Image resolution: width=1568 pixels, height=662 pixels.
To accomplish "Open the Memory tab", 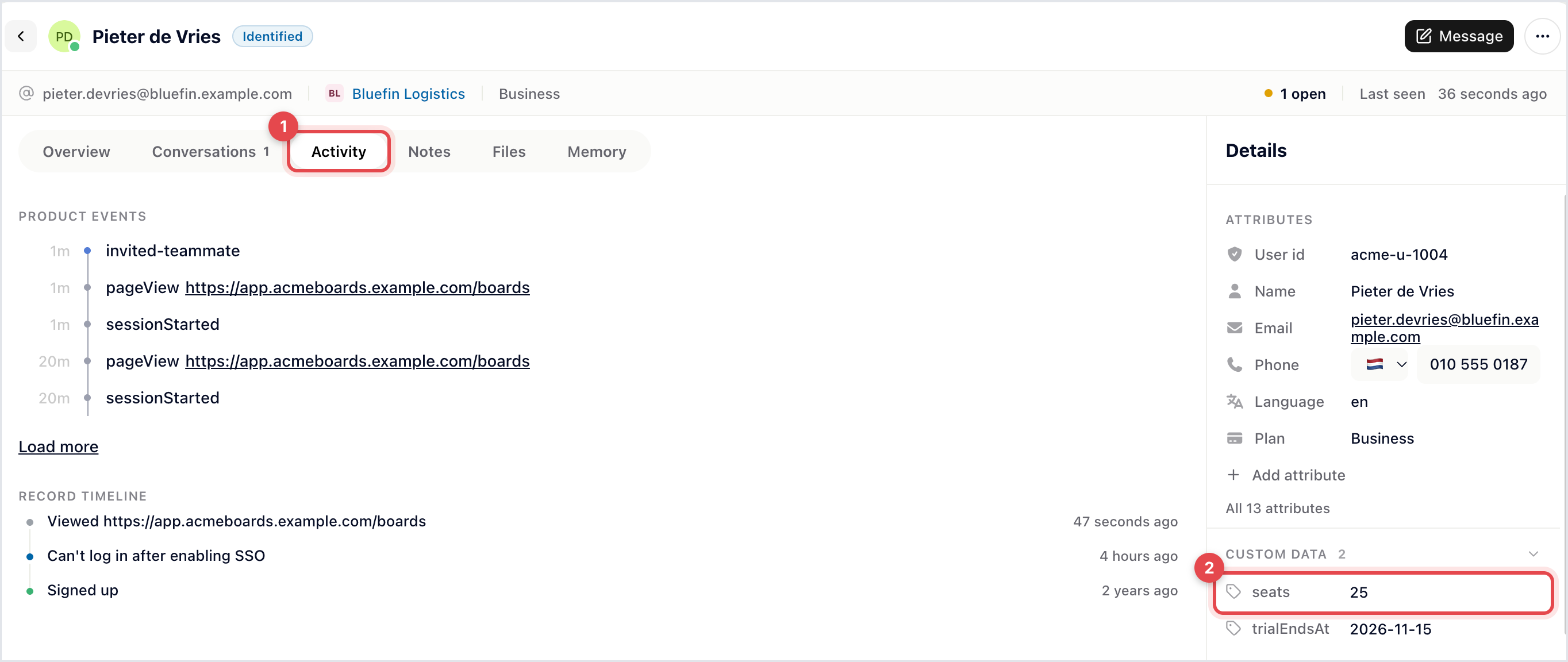I will click(x=597, y=152).
